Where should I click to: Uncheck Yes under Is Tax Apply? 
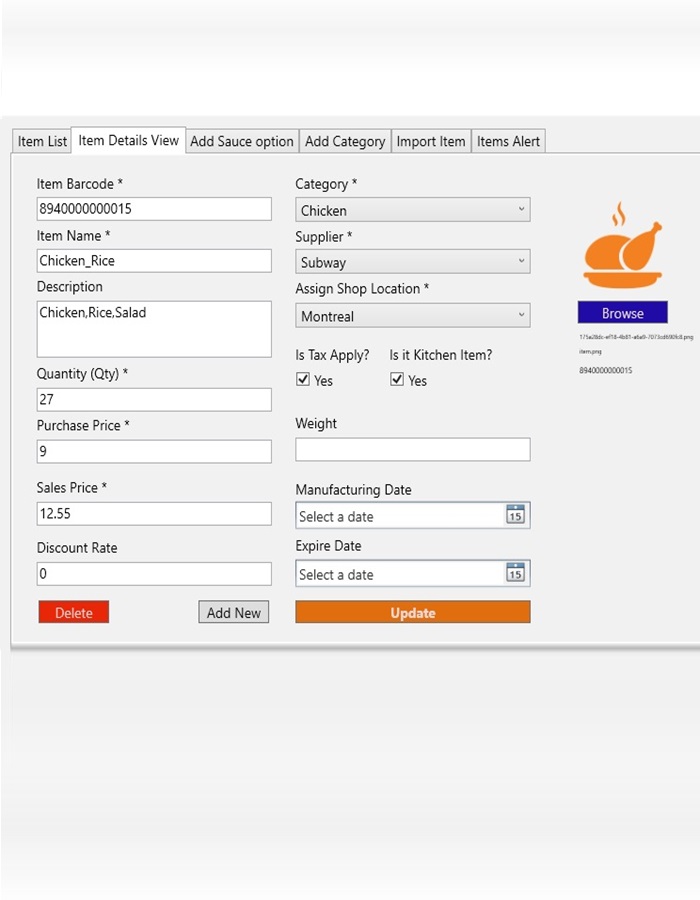pyautogui.click(x=304, y=379)
